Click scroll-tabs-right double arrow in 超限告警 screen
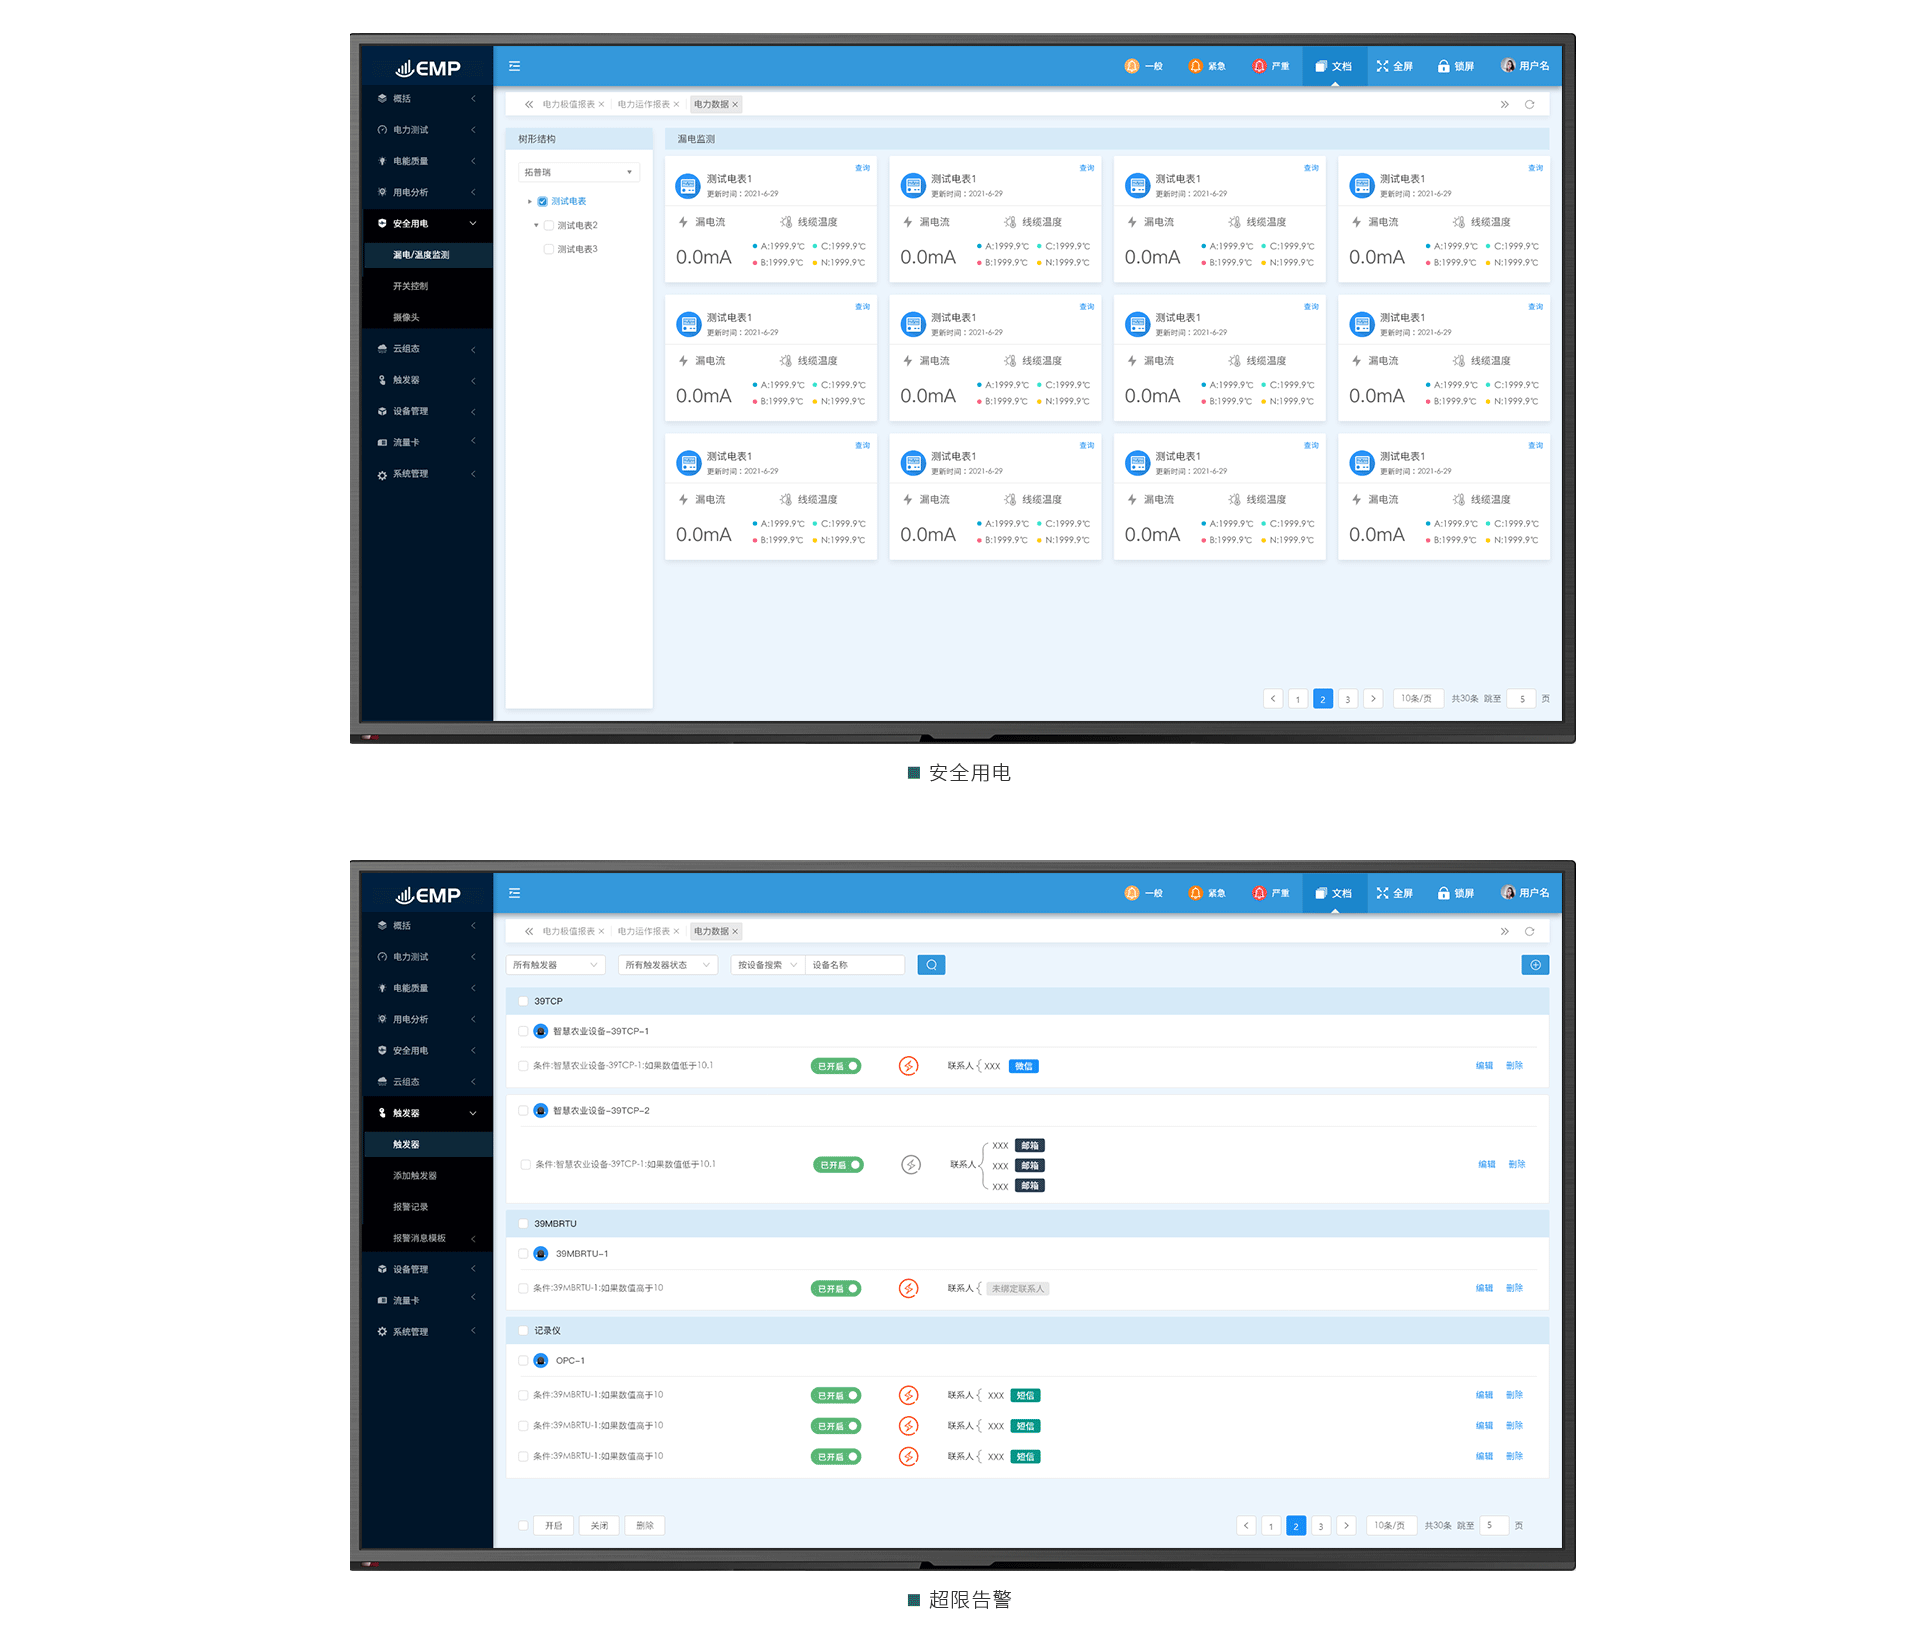The image size is (1920, 1650). point(1504,931)
